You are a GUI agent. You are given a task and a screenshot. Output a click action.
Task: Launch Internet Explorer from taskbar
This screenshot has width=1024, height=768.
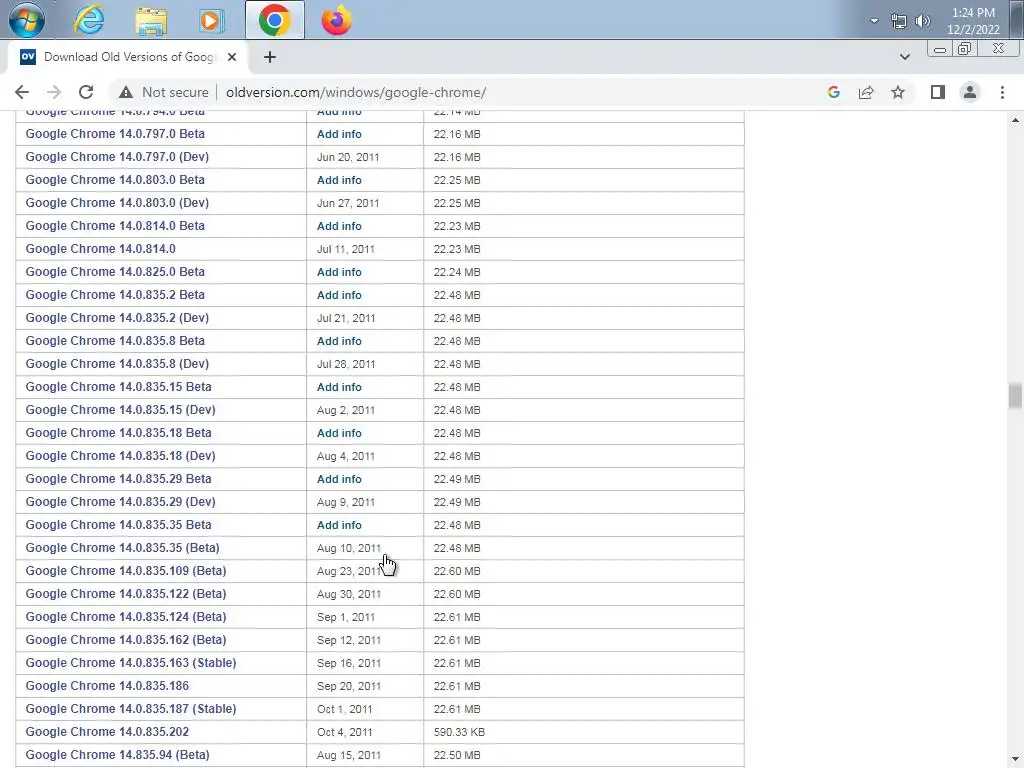[x=89, y=20]
